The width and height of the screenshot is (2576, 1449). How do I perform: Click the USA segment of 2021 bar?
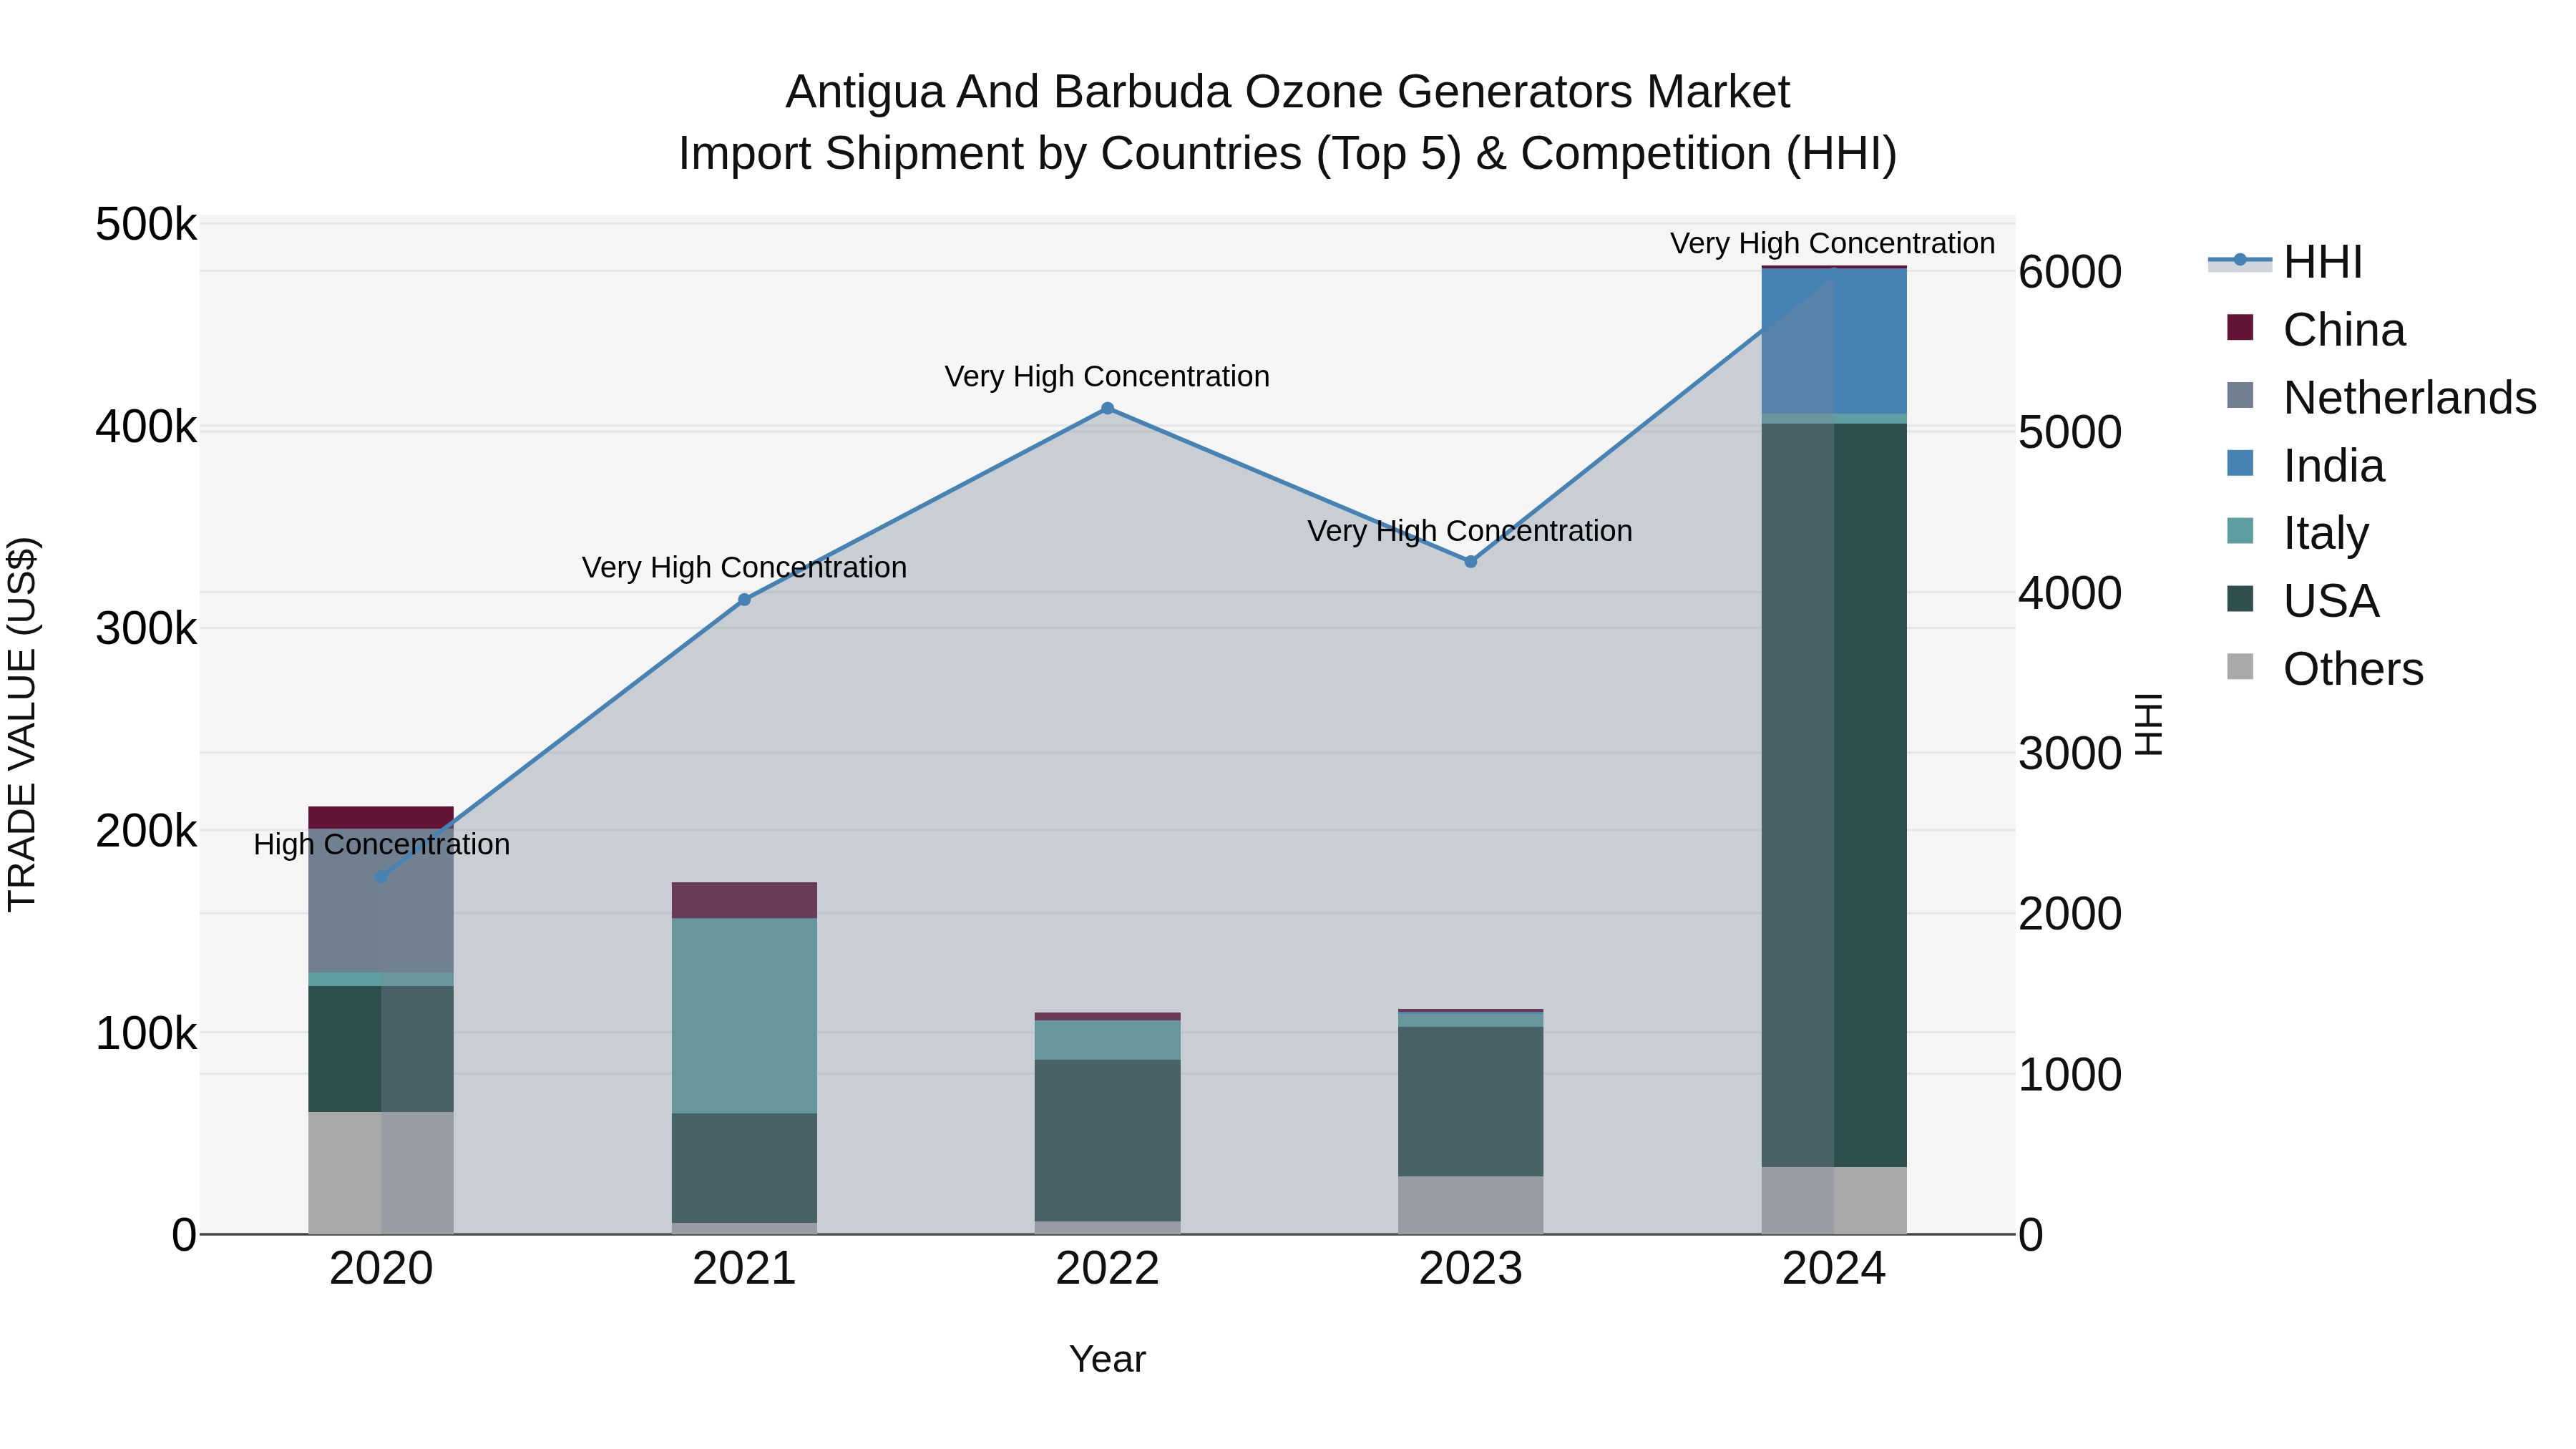[x=744, y=1168]
